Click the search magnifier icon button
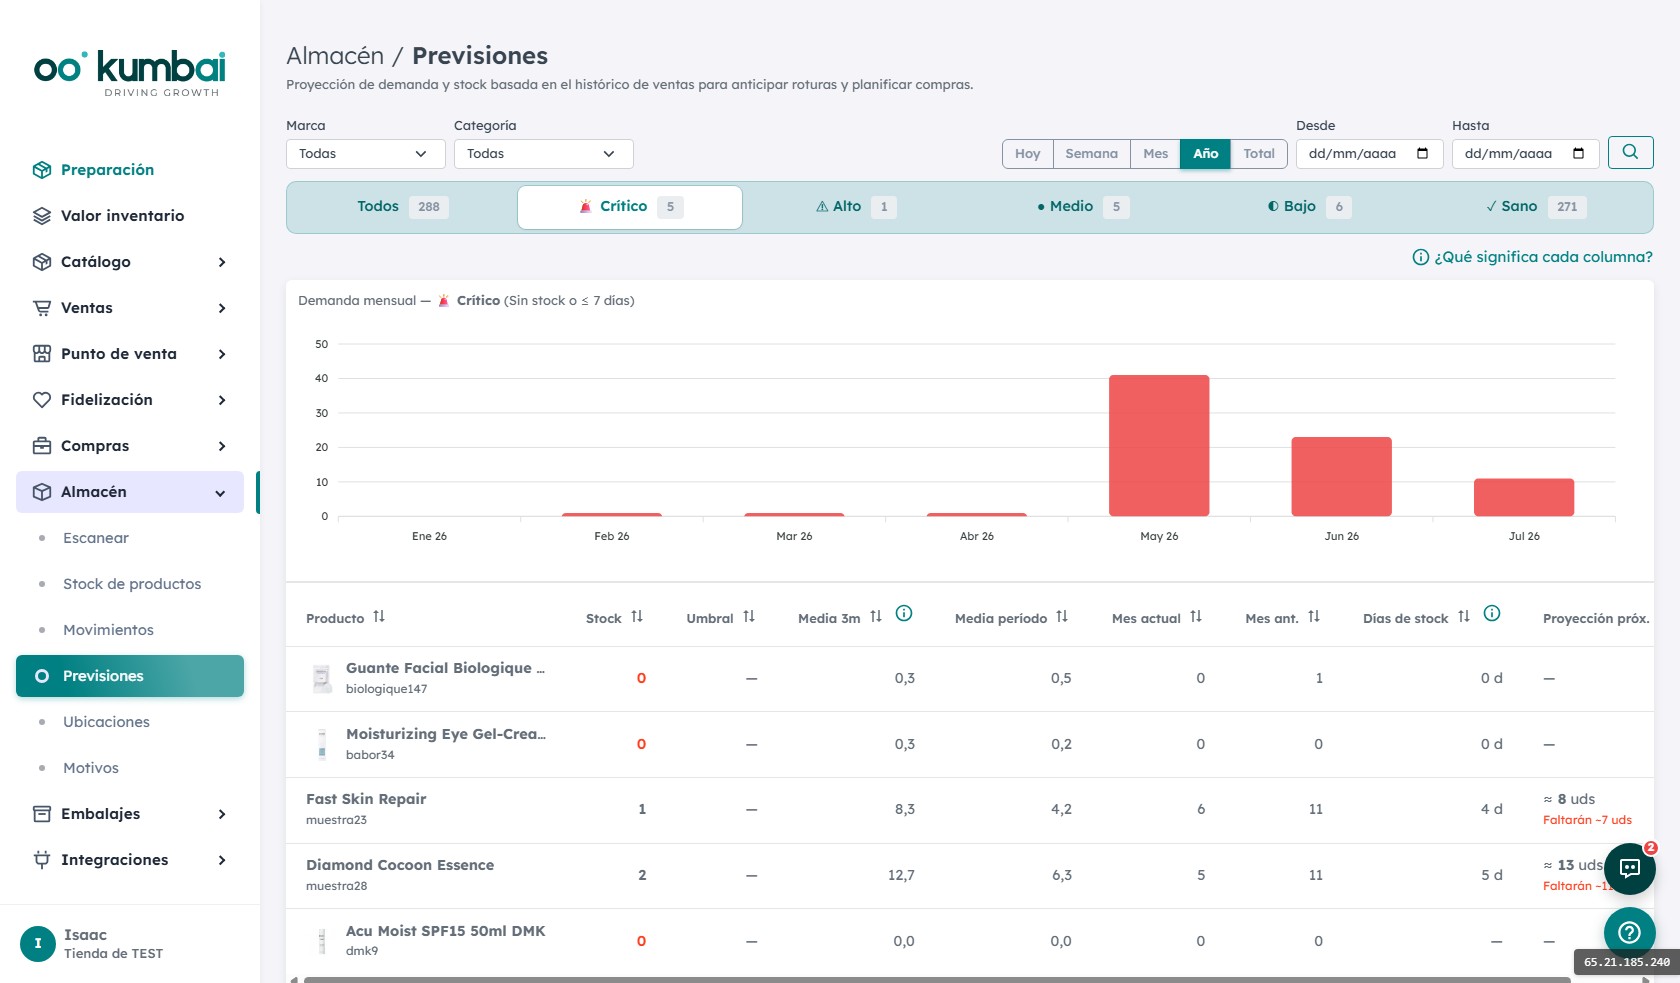This screenshot has height=983, width=1680. tap(1630, 153)
